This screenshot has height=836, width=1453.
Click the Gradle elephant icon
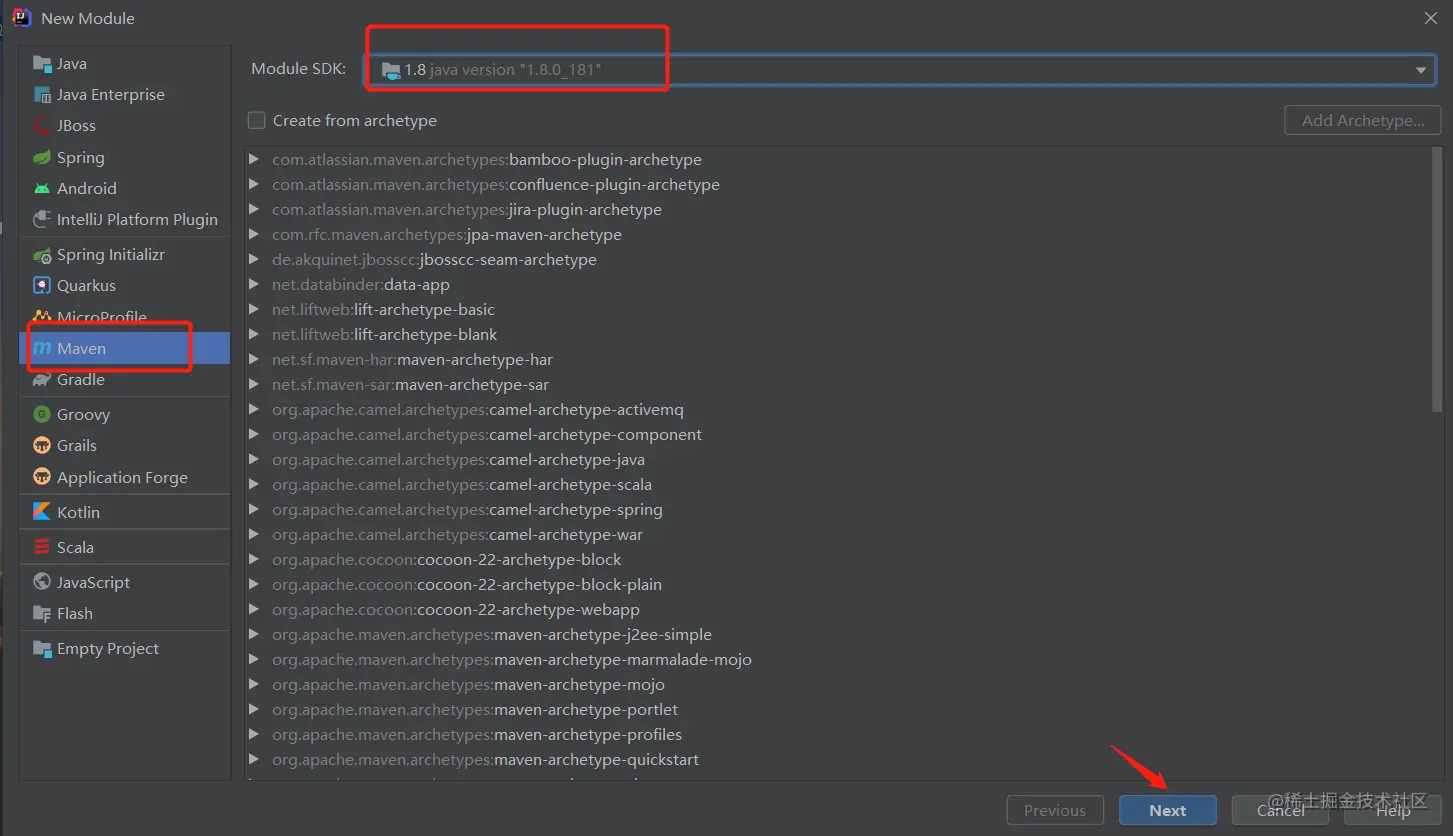pyautogui.click(x=42, y=380)
